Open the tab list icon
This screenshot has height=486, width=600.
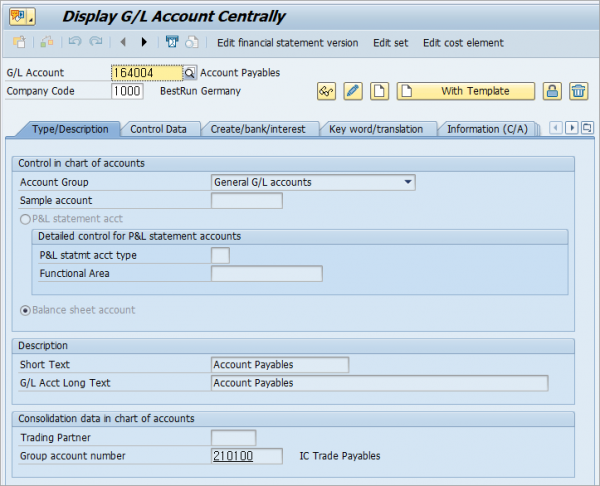click(587, 127)
